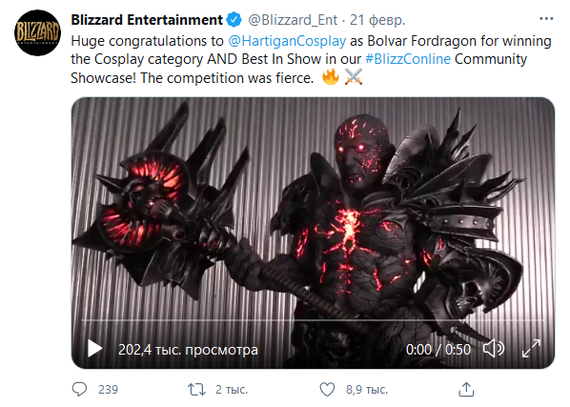Viewport: 570px width, 407px height.
Task: Click the 8,9 тыс. likes count
Action: coord(367,390)
